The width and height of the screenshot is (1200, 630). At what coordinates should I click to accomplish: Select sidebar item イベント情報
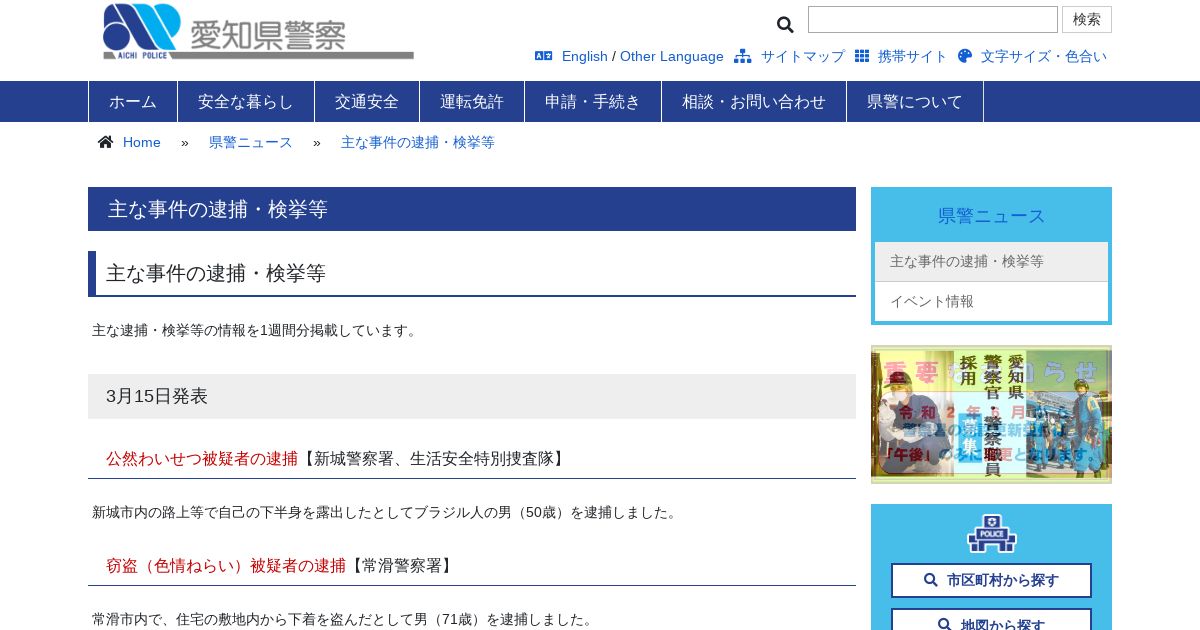click(x=991, y=302)
